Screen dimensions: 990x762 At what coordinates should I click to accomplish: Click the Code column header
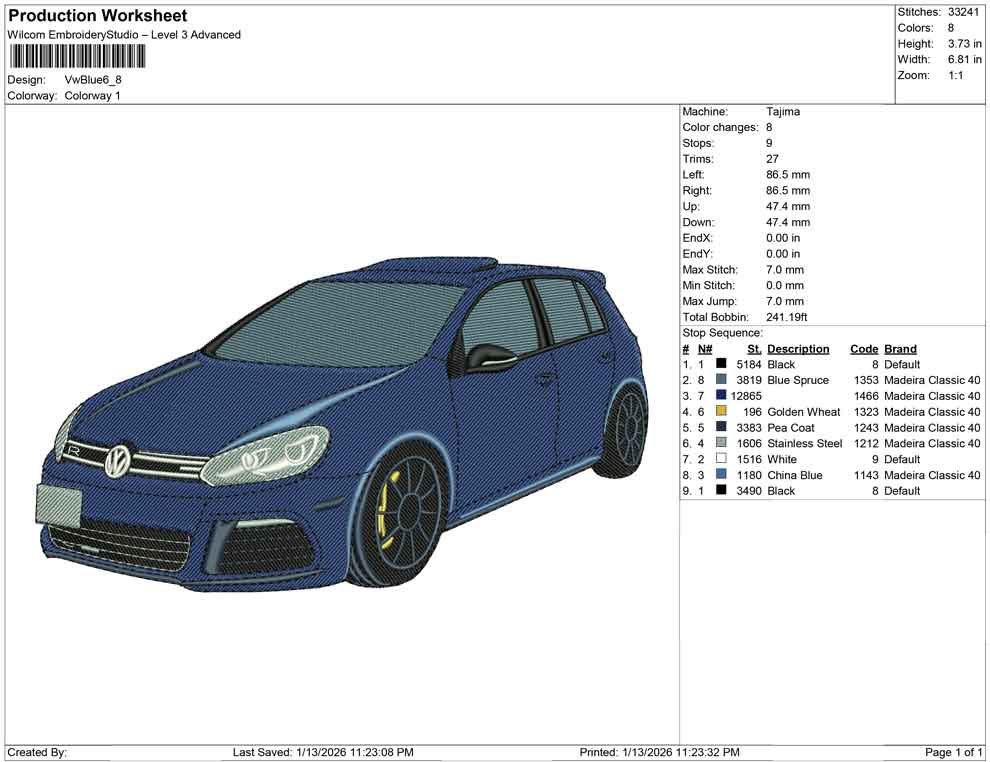864,348
